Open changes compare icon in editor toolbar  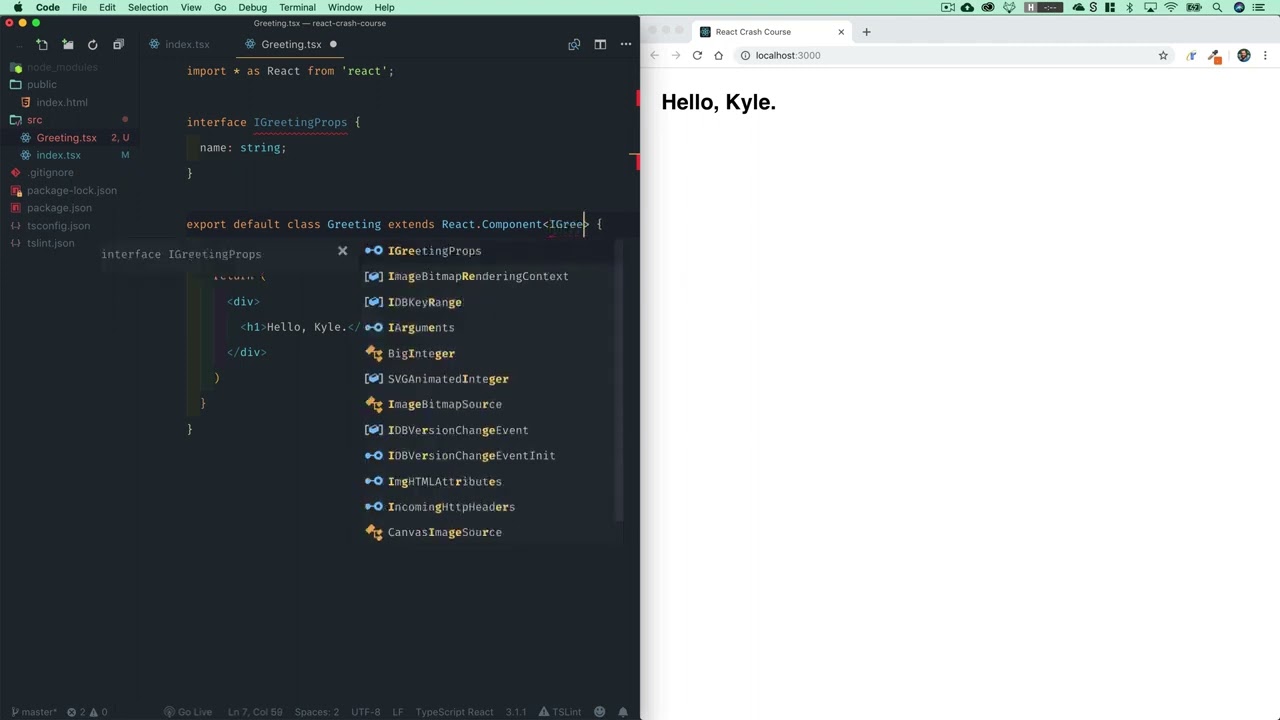point(574,44)
